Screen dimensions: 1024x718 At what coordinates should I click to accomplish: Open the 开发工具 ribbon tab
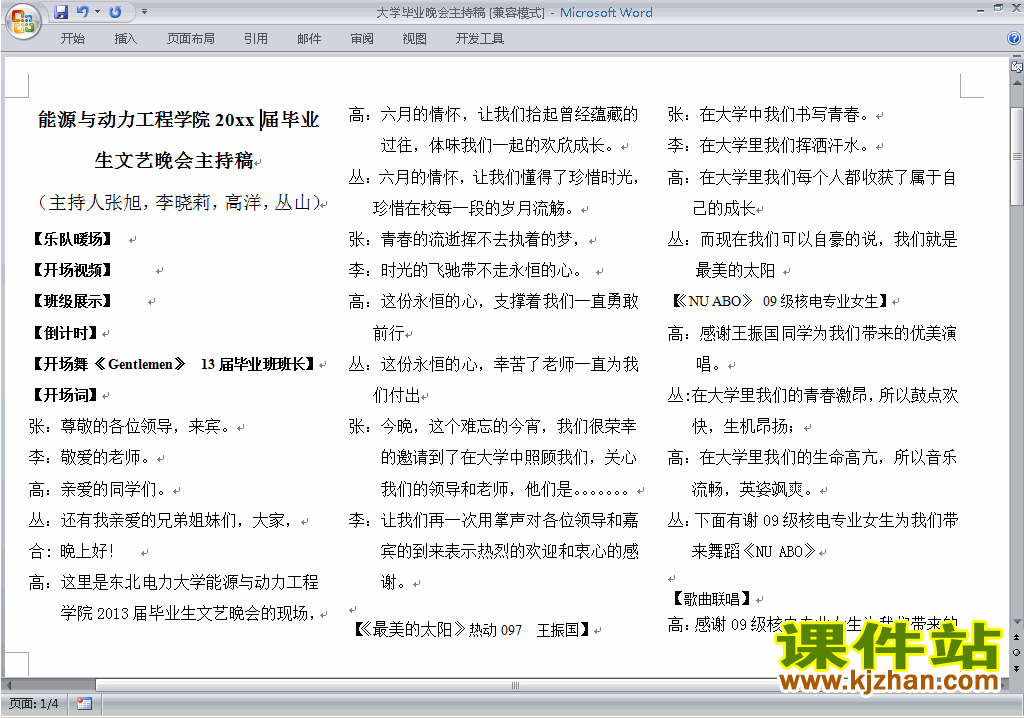click(480, 39)
